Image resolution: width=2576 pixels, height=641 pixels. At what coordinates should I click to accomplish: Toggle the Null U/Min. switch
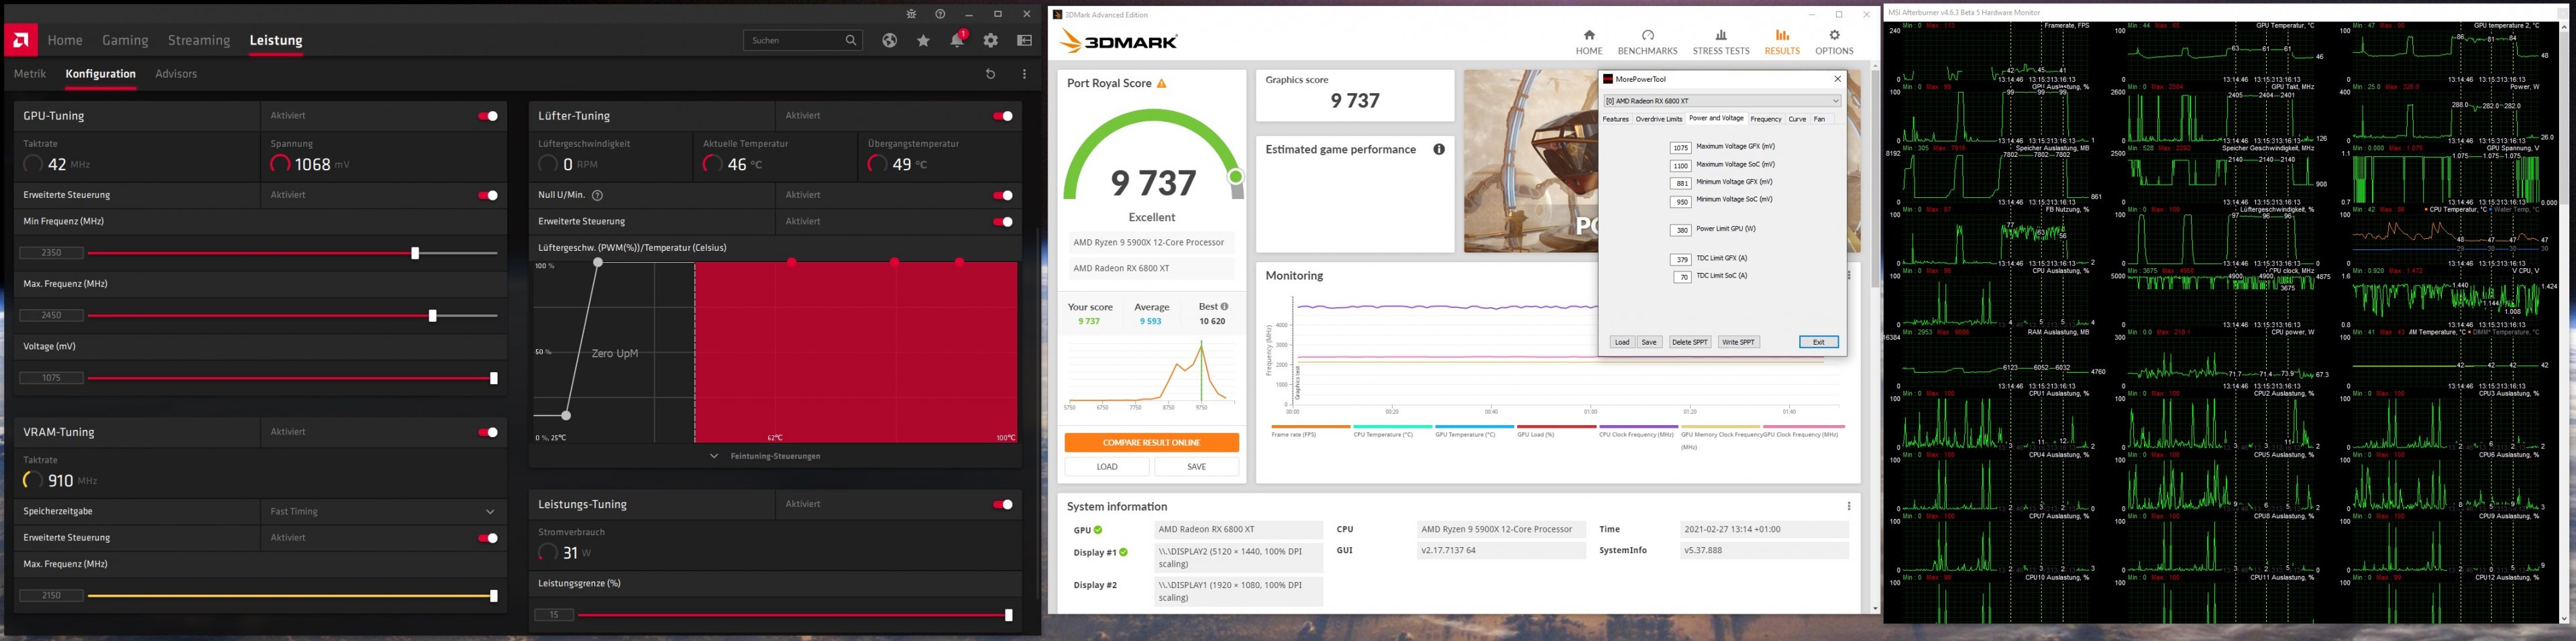point(1003,195)
